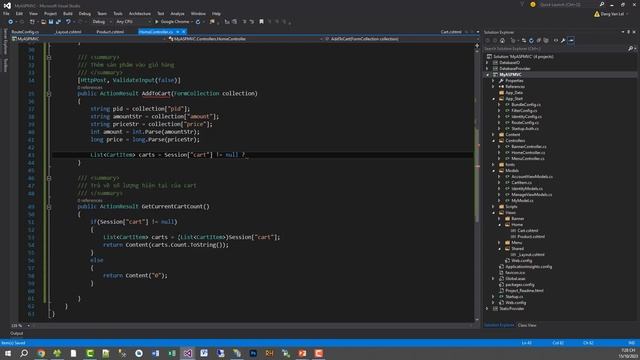Viewport: 640px width, 360px height.
Task: Expand the Scripts folder
Action: (493, 207)
